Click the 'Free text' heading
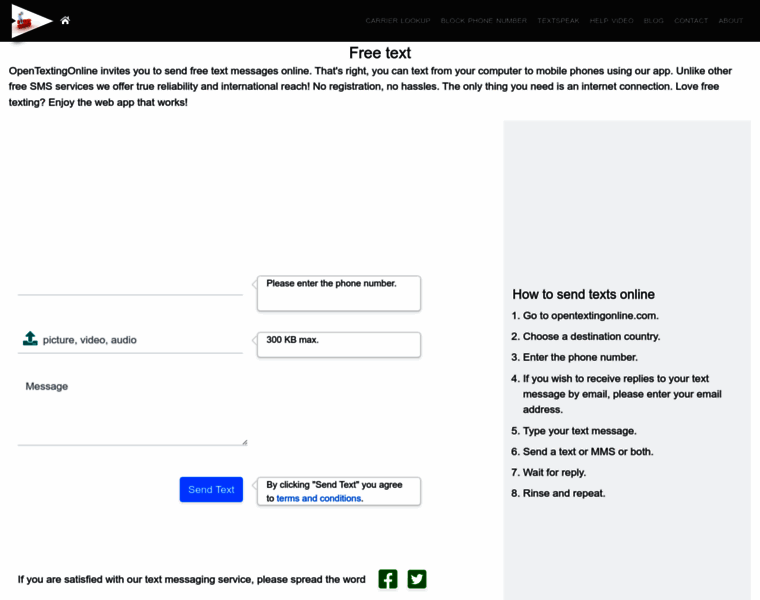The width and height of the screenshot is (760, 600). [380, 53]
